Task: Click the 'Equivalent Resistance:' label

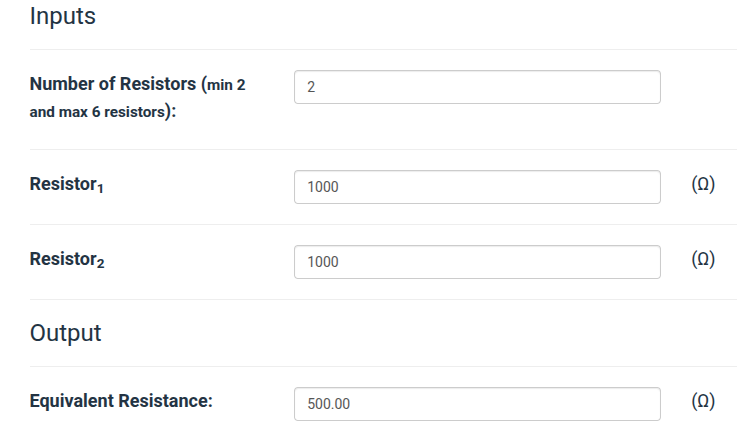Action: pyautogui.click(x=121, y=401)
